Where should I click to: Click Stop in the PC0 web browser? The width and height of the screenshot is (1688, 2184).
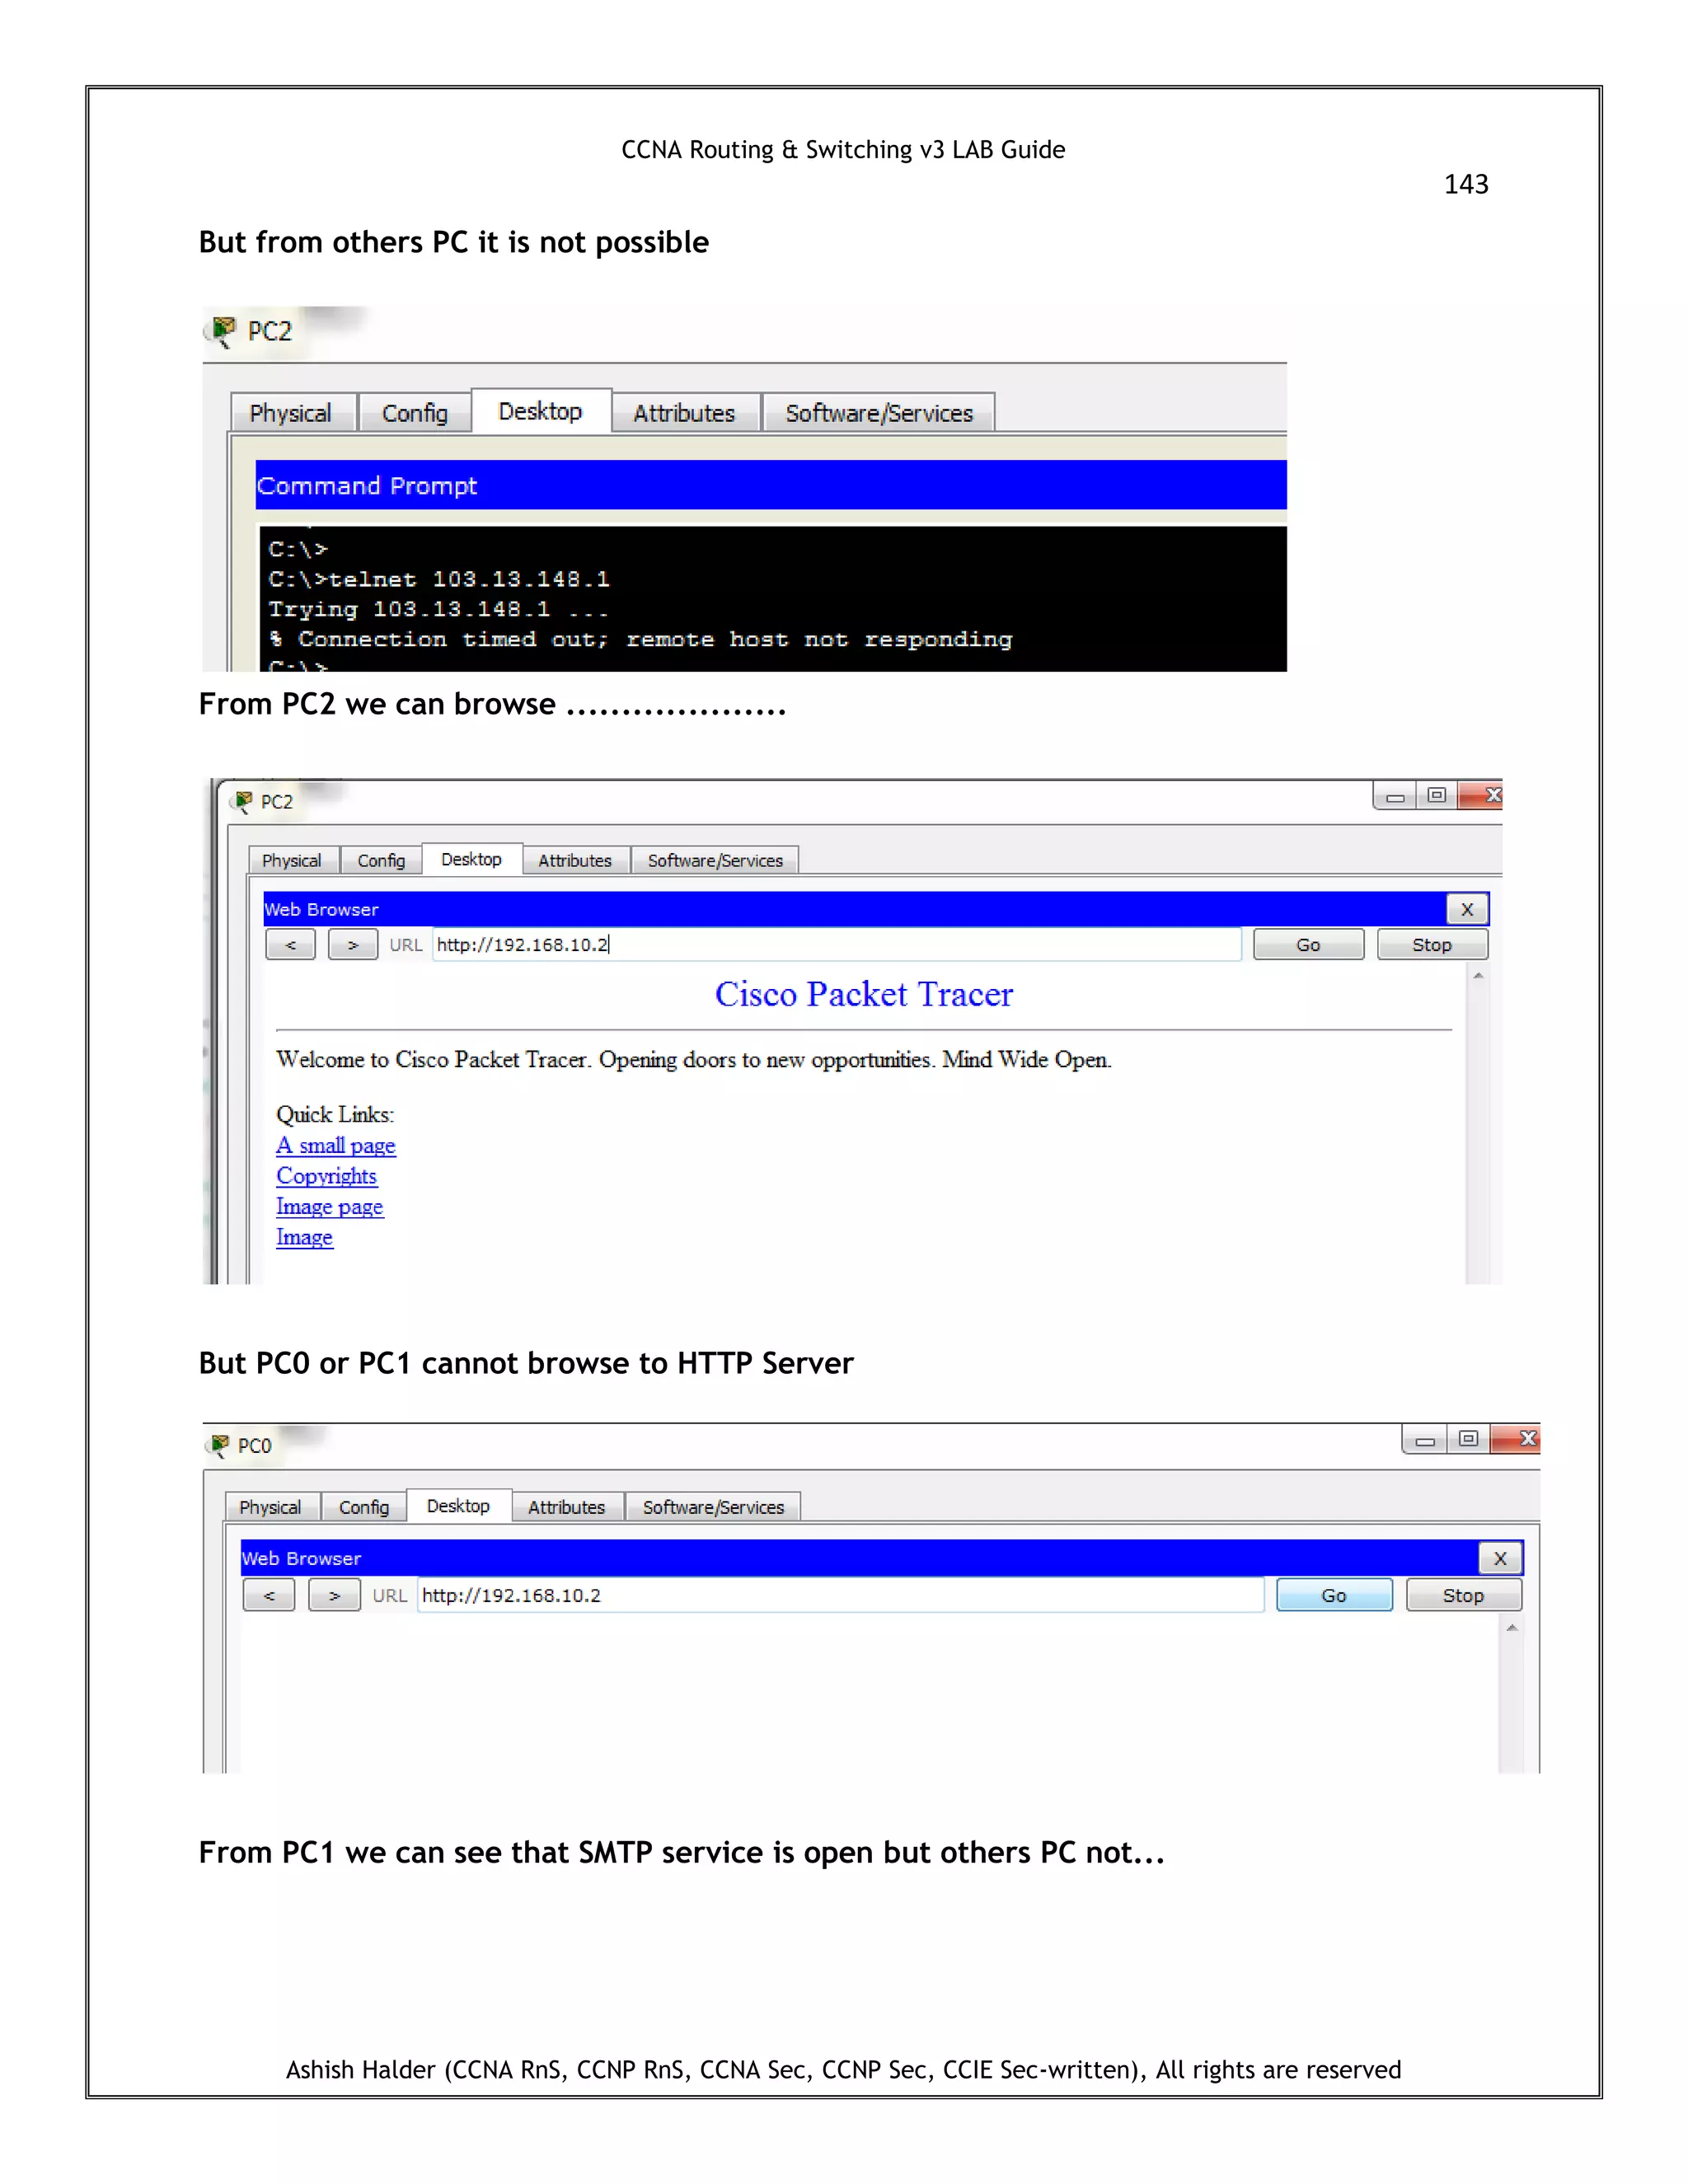point(1463,1595)
